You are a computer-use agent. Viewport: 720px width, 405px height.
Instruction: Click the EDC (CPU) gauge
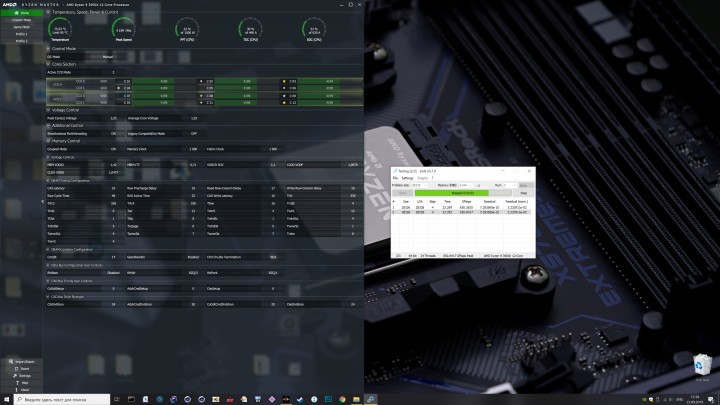tap(314, 29)
